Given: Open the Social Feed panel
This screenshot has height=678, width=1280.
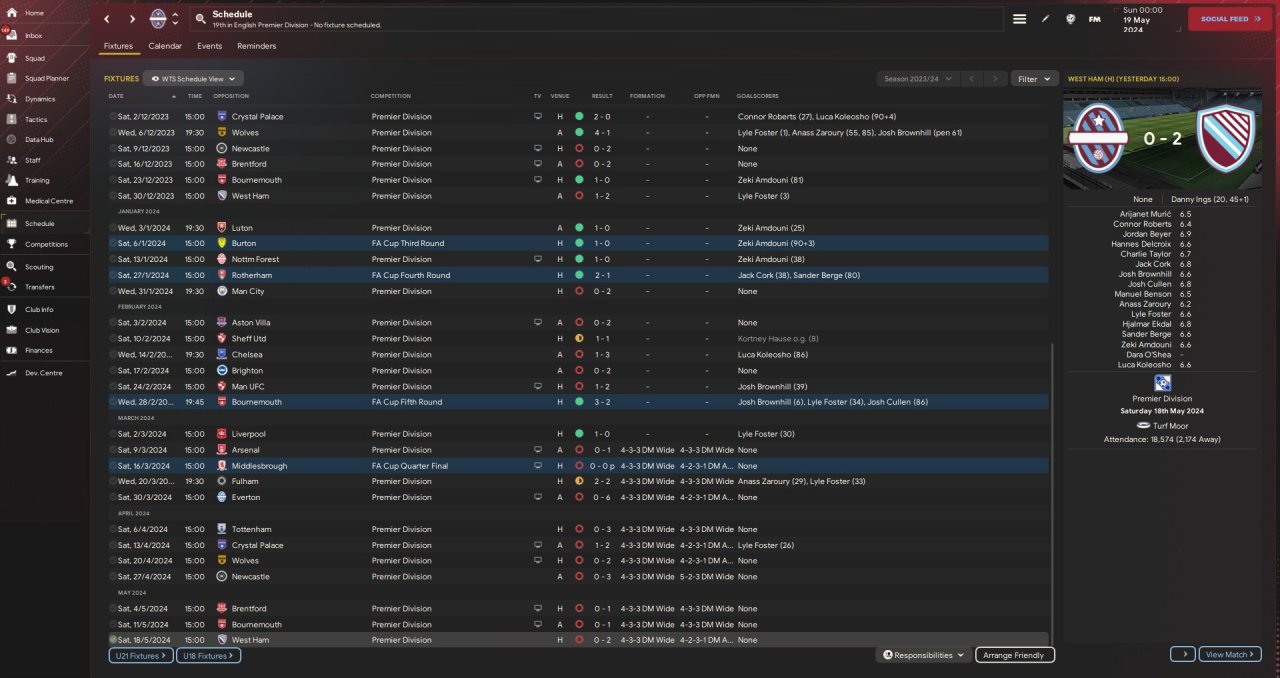Looking at the screenshot, I should [1229, 19].
